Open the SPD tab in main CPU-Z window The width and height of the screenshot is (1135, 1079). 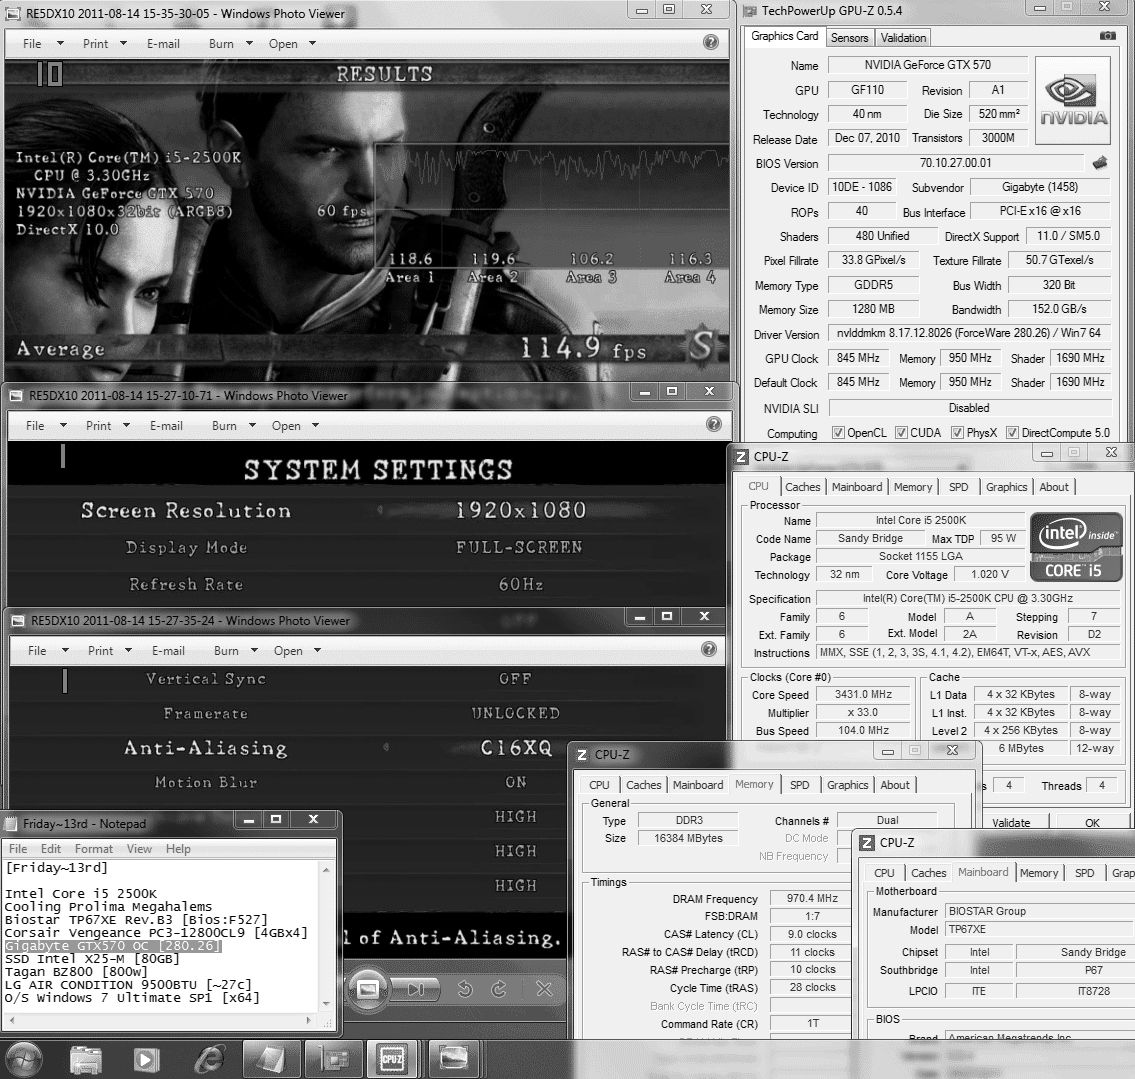[958, 487]
